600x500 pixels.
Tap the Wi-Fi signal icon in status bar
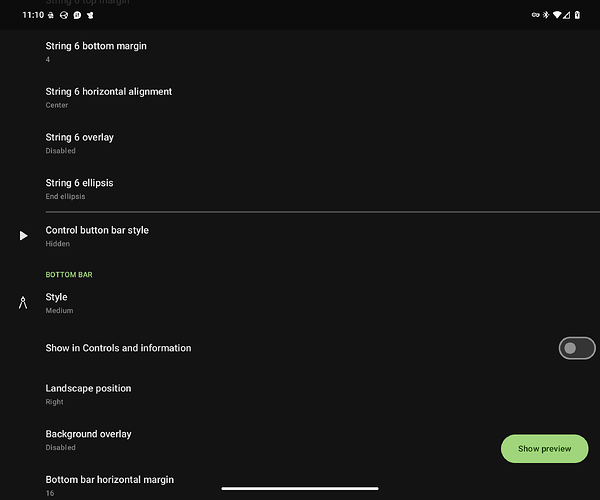(557, 15)
